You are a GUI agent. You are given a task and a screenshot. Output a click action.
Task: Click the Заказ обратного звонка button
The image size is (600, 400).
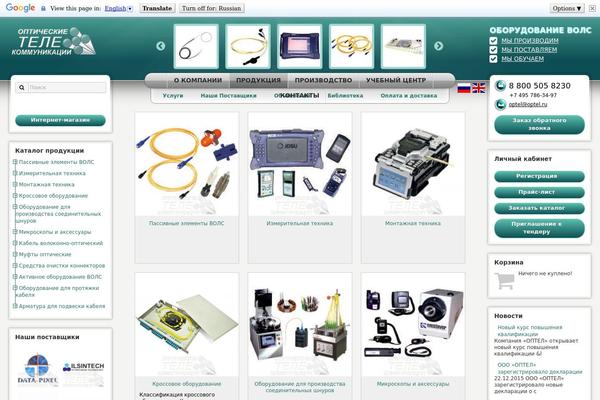[540, 124]
